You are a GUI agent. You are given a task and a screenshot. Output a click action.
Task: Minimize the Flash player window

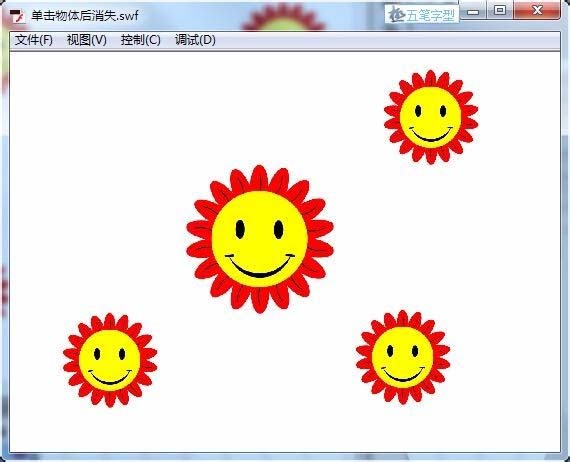[x=473, y=11]
